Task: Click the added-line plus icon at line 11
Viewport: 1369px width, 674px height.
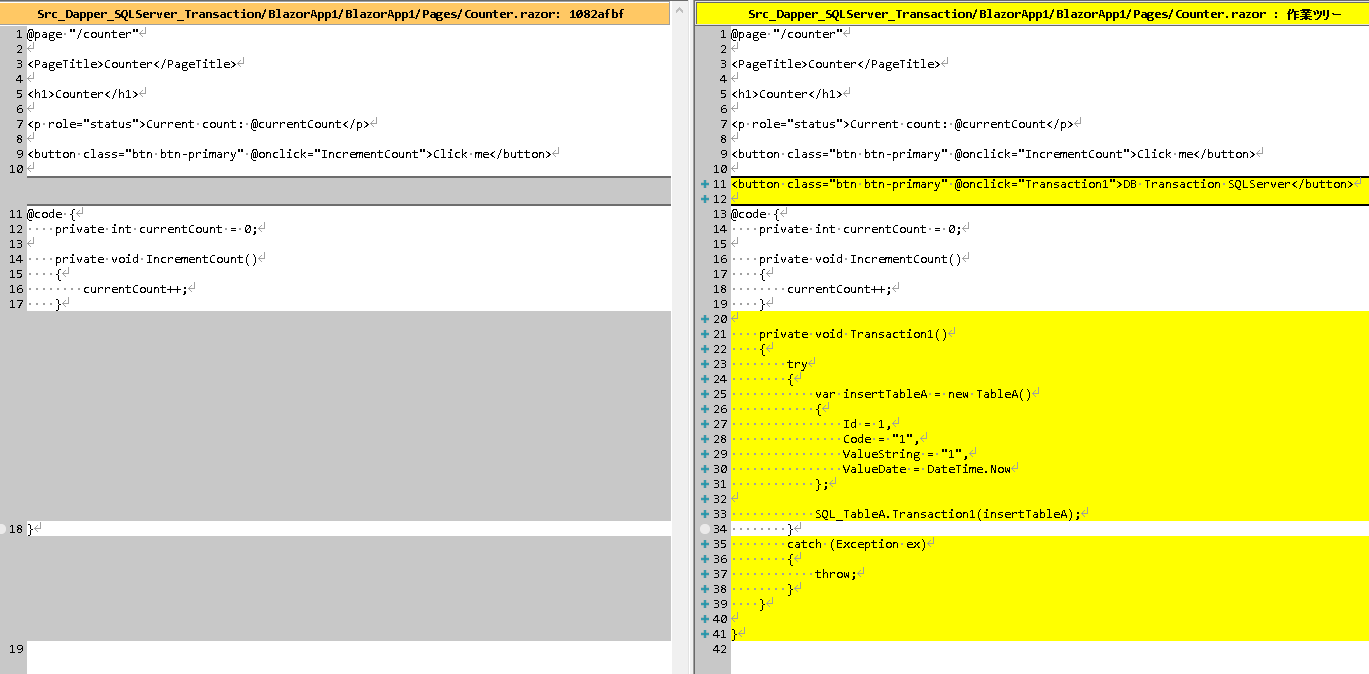Action: [706, 184]
